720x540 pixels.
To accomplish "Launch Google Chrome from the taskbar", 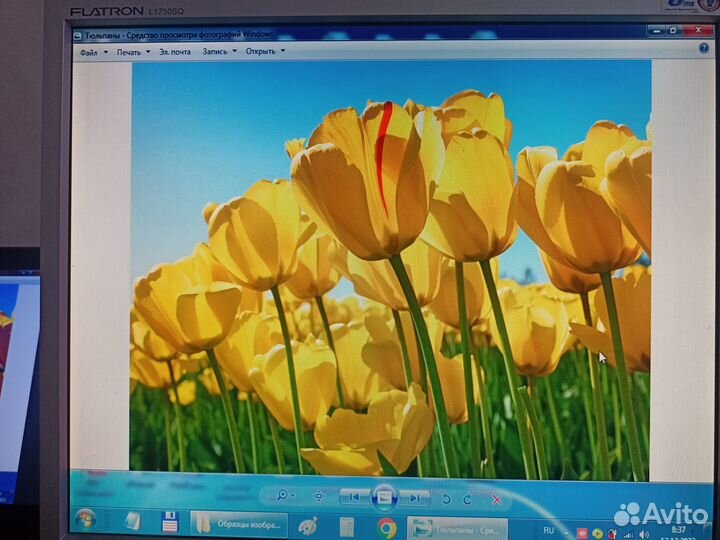I will tap(387, 528).
